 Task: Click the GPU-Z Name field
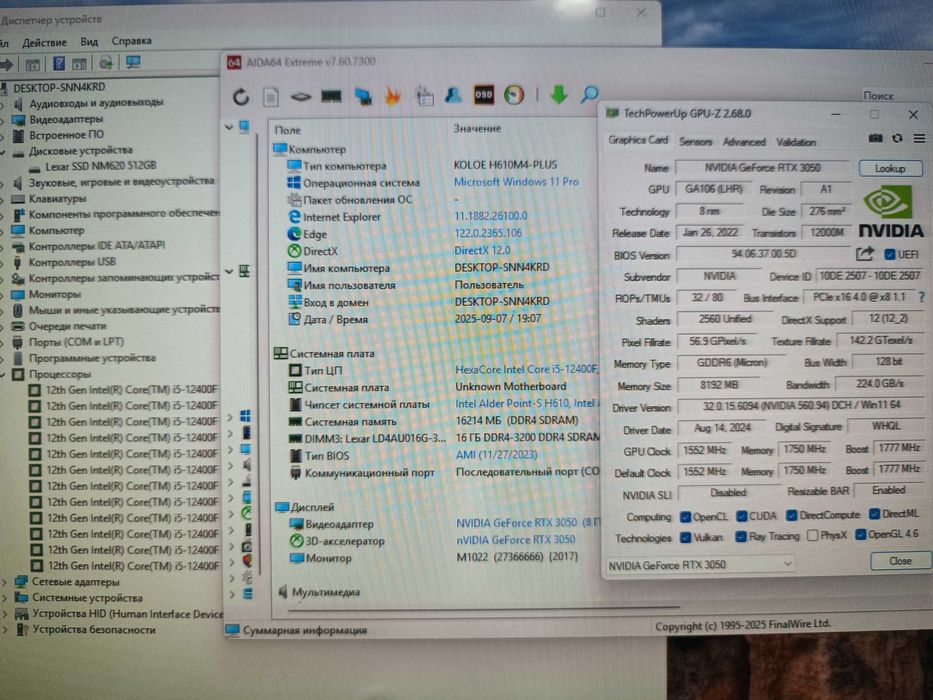click(762, 168)
